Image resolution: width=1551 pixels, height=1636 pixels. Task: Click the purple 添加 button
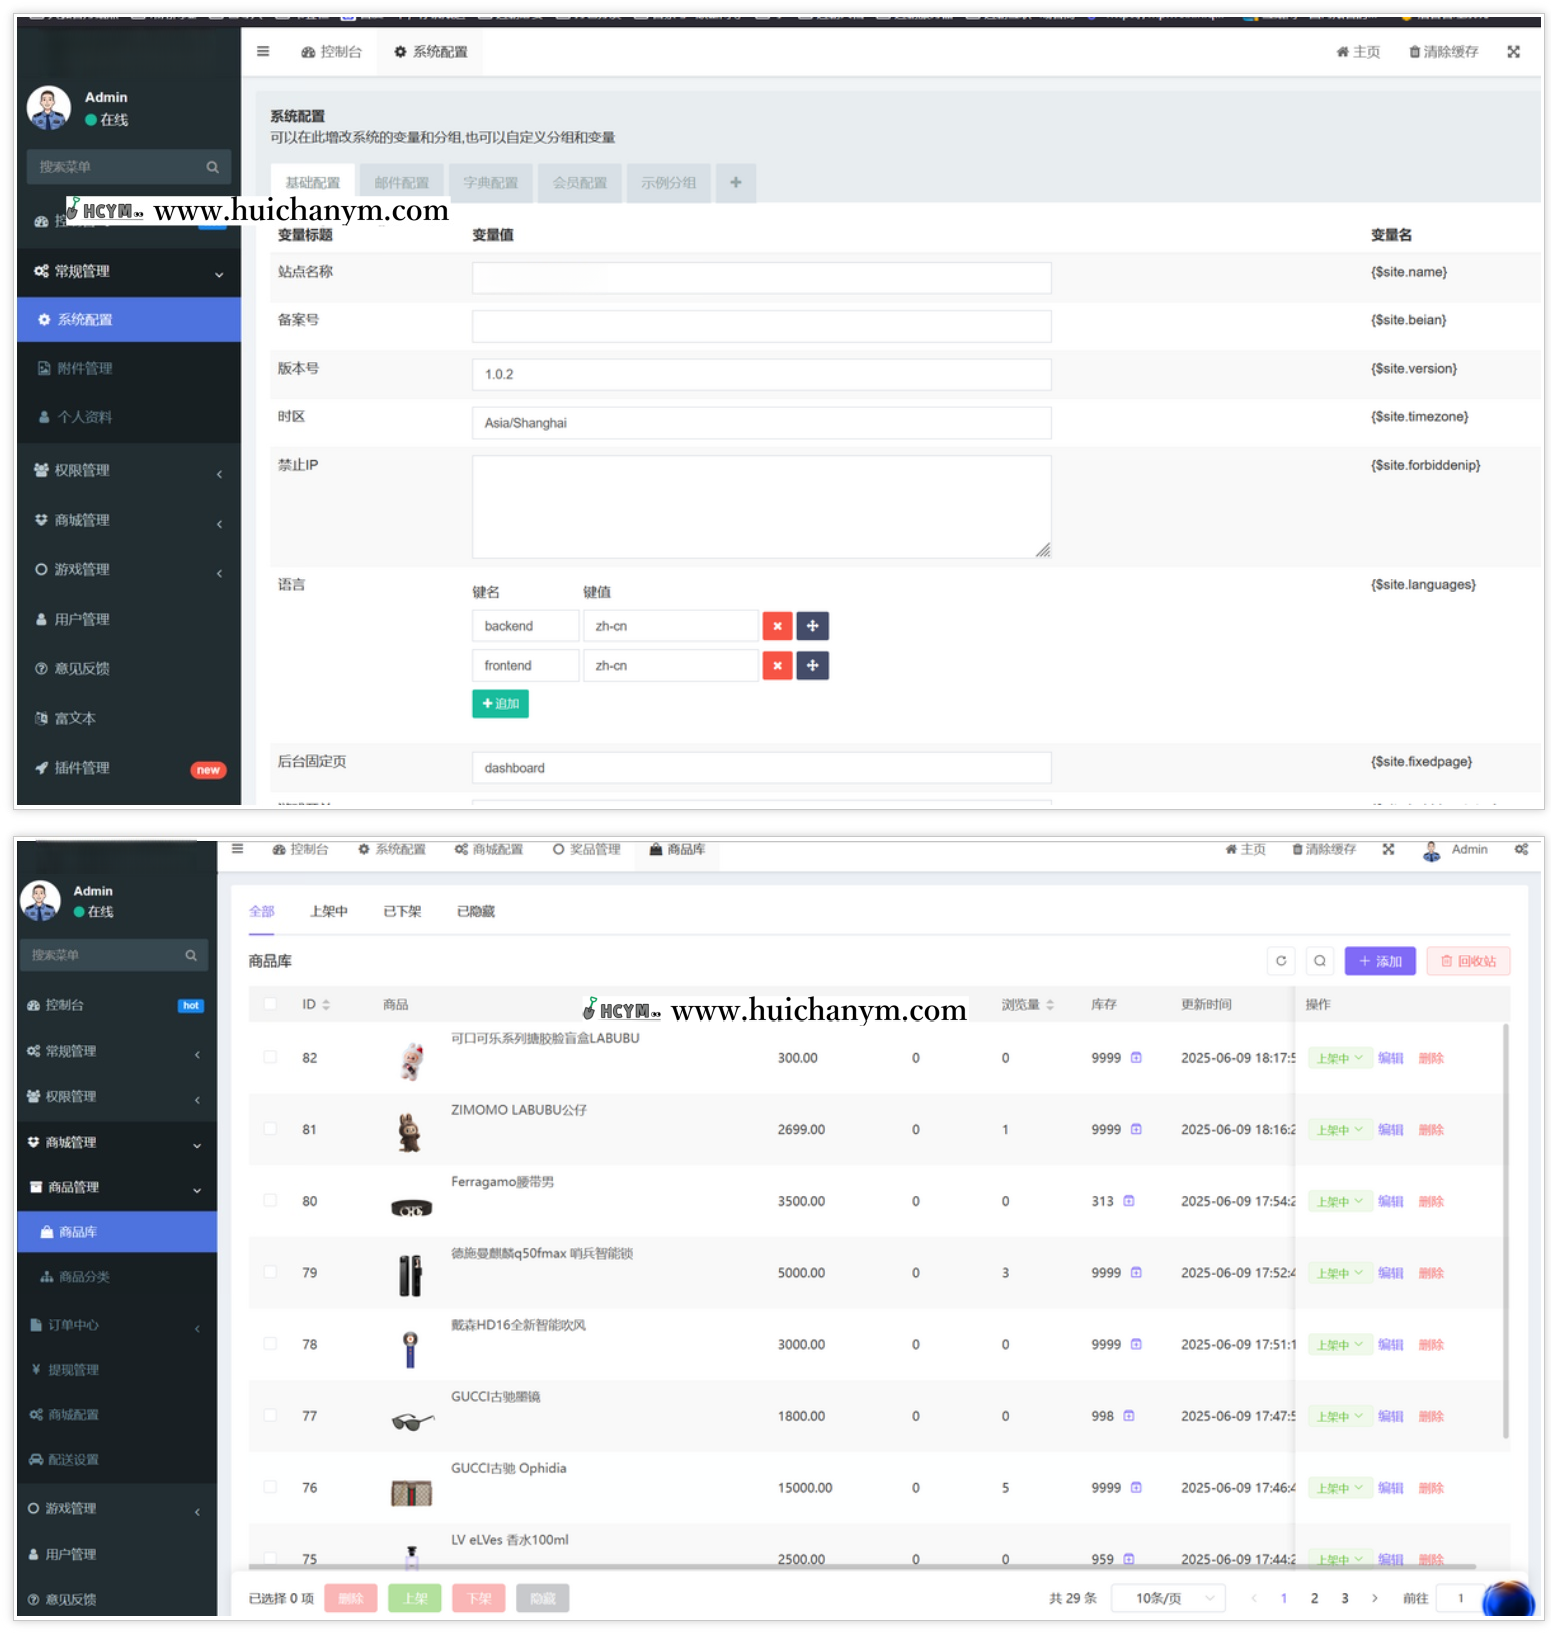tap(1379, 961)
